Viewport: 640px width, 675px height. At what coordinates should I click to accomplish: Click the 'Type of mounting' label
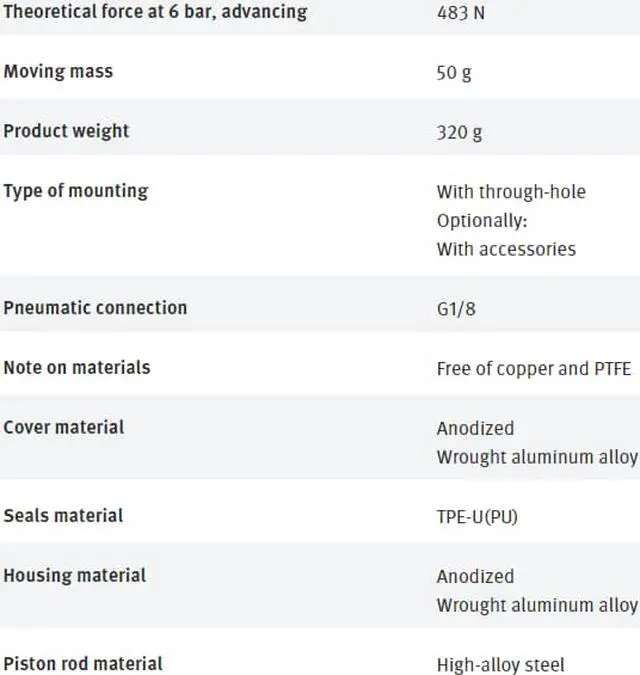pyautogui.click(x=75, y=191)
